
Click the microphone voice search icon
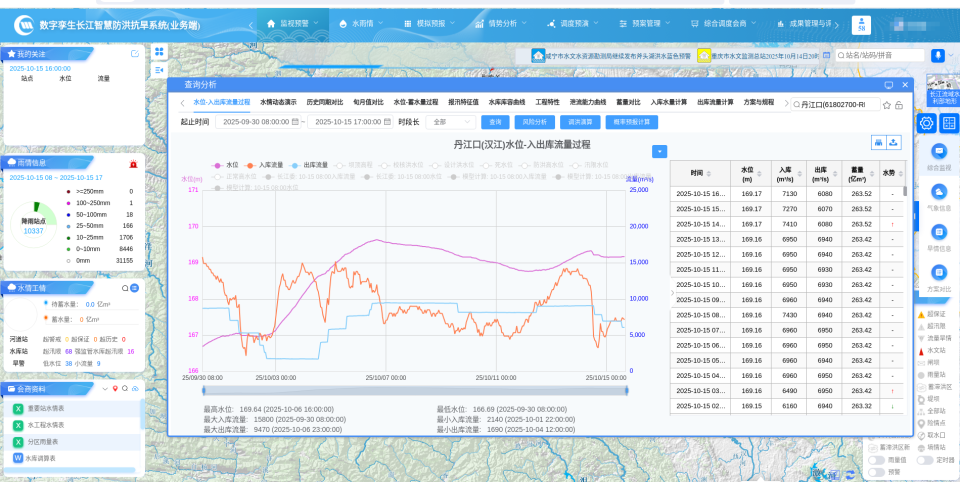pyautogui.click(x=938, y=55)
